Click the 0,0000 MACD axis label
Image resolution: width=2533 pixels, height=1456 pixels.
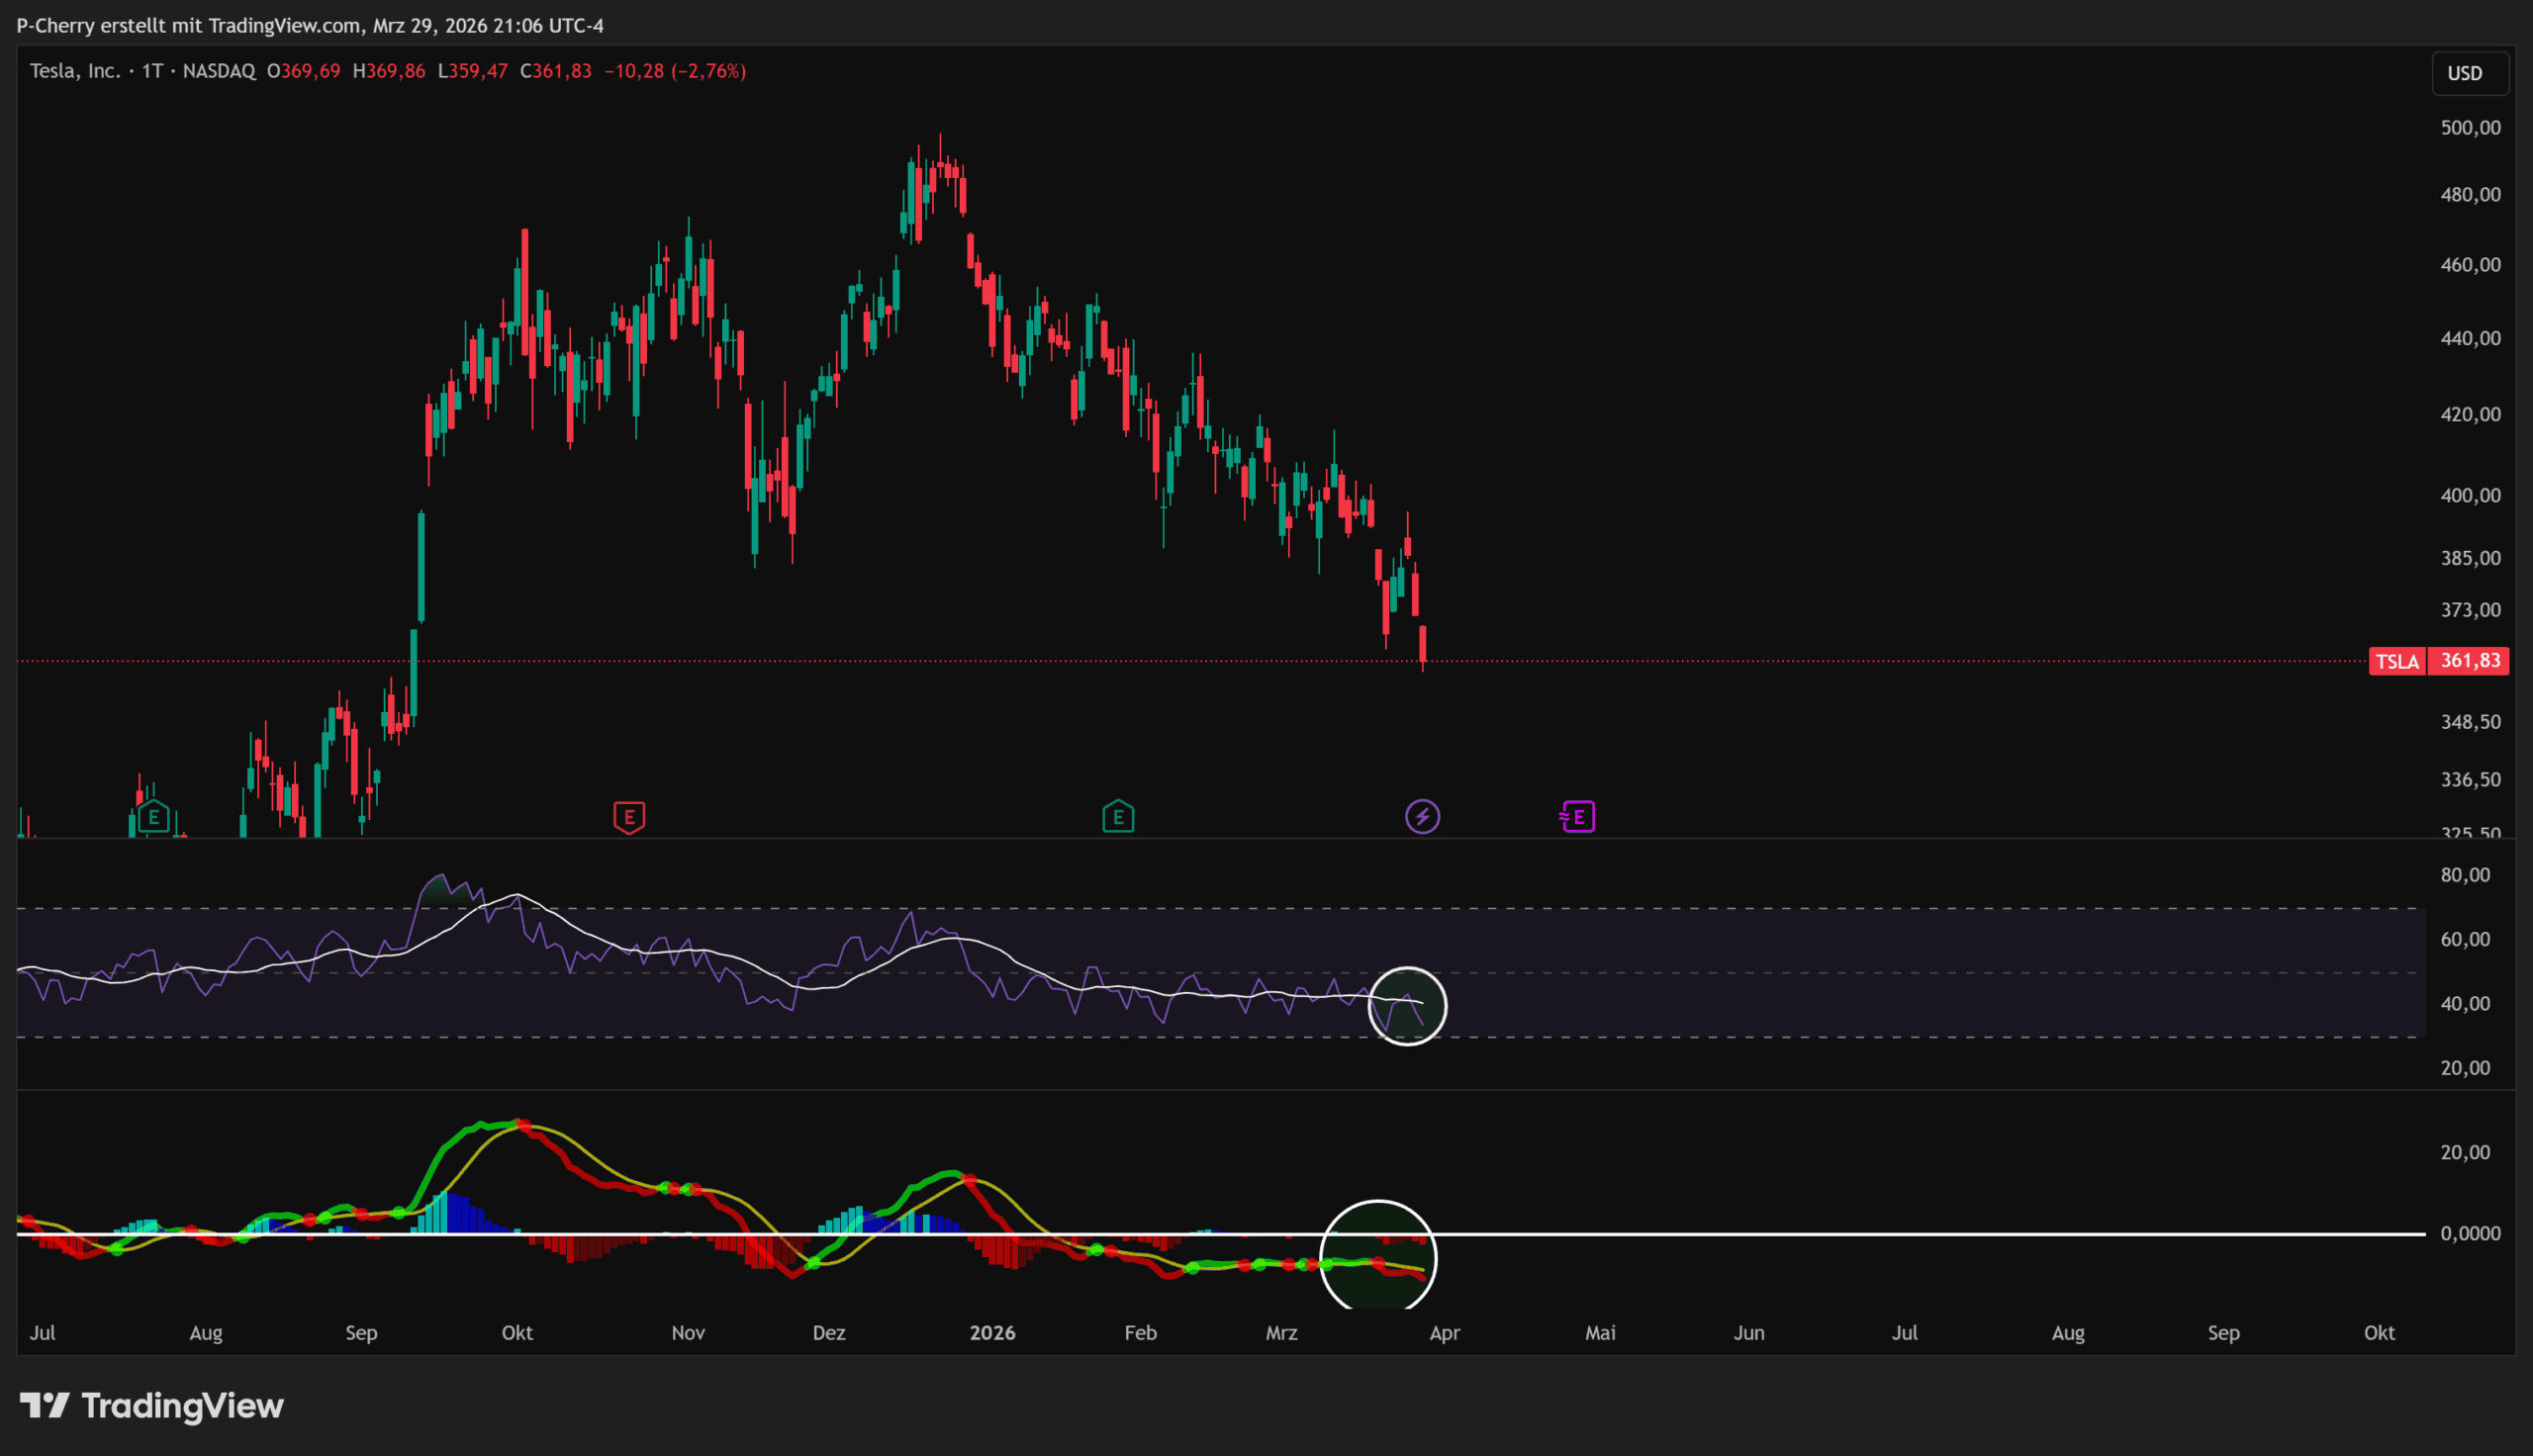(2470, 1233)
